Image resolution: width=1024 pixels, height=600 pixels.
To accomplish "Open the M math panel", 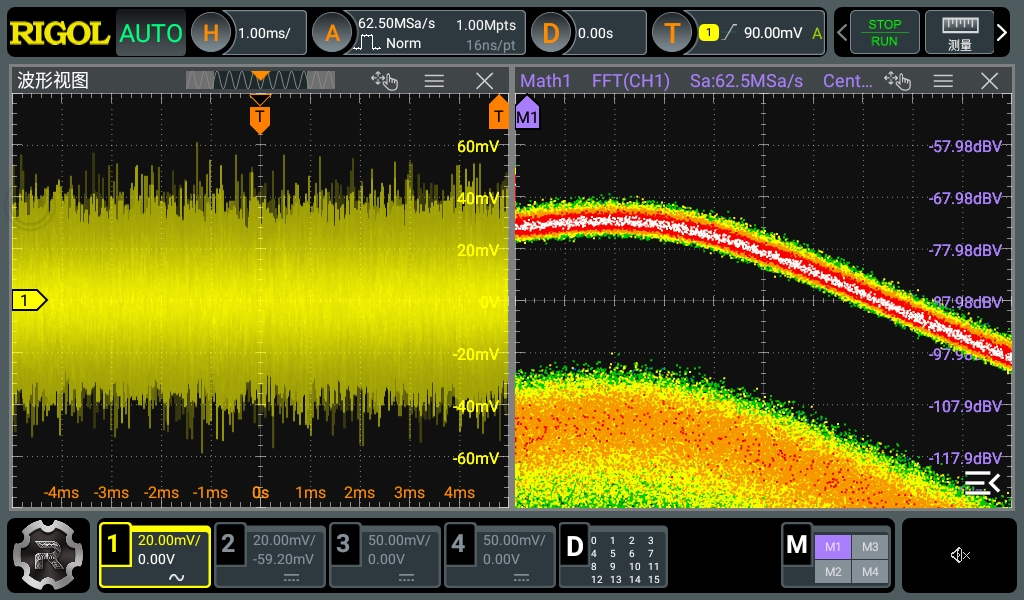I will coord(797,545).
